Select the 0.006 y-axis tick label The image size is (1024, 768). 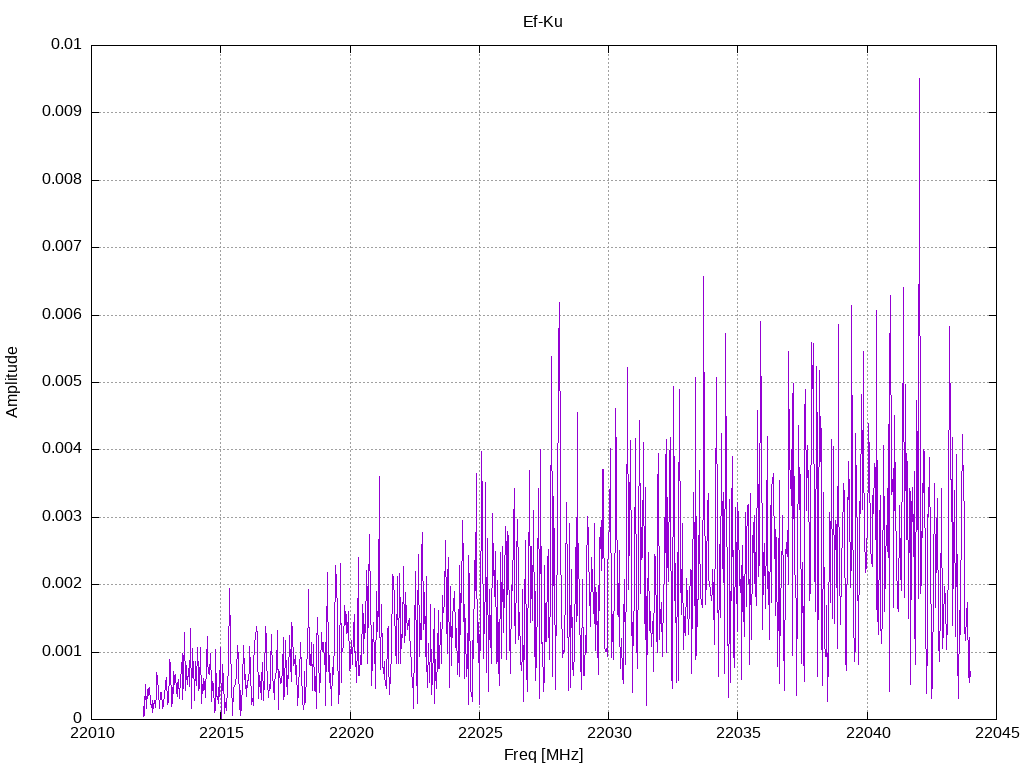click(x=61, y=315)
